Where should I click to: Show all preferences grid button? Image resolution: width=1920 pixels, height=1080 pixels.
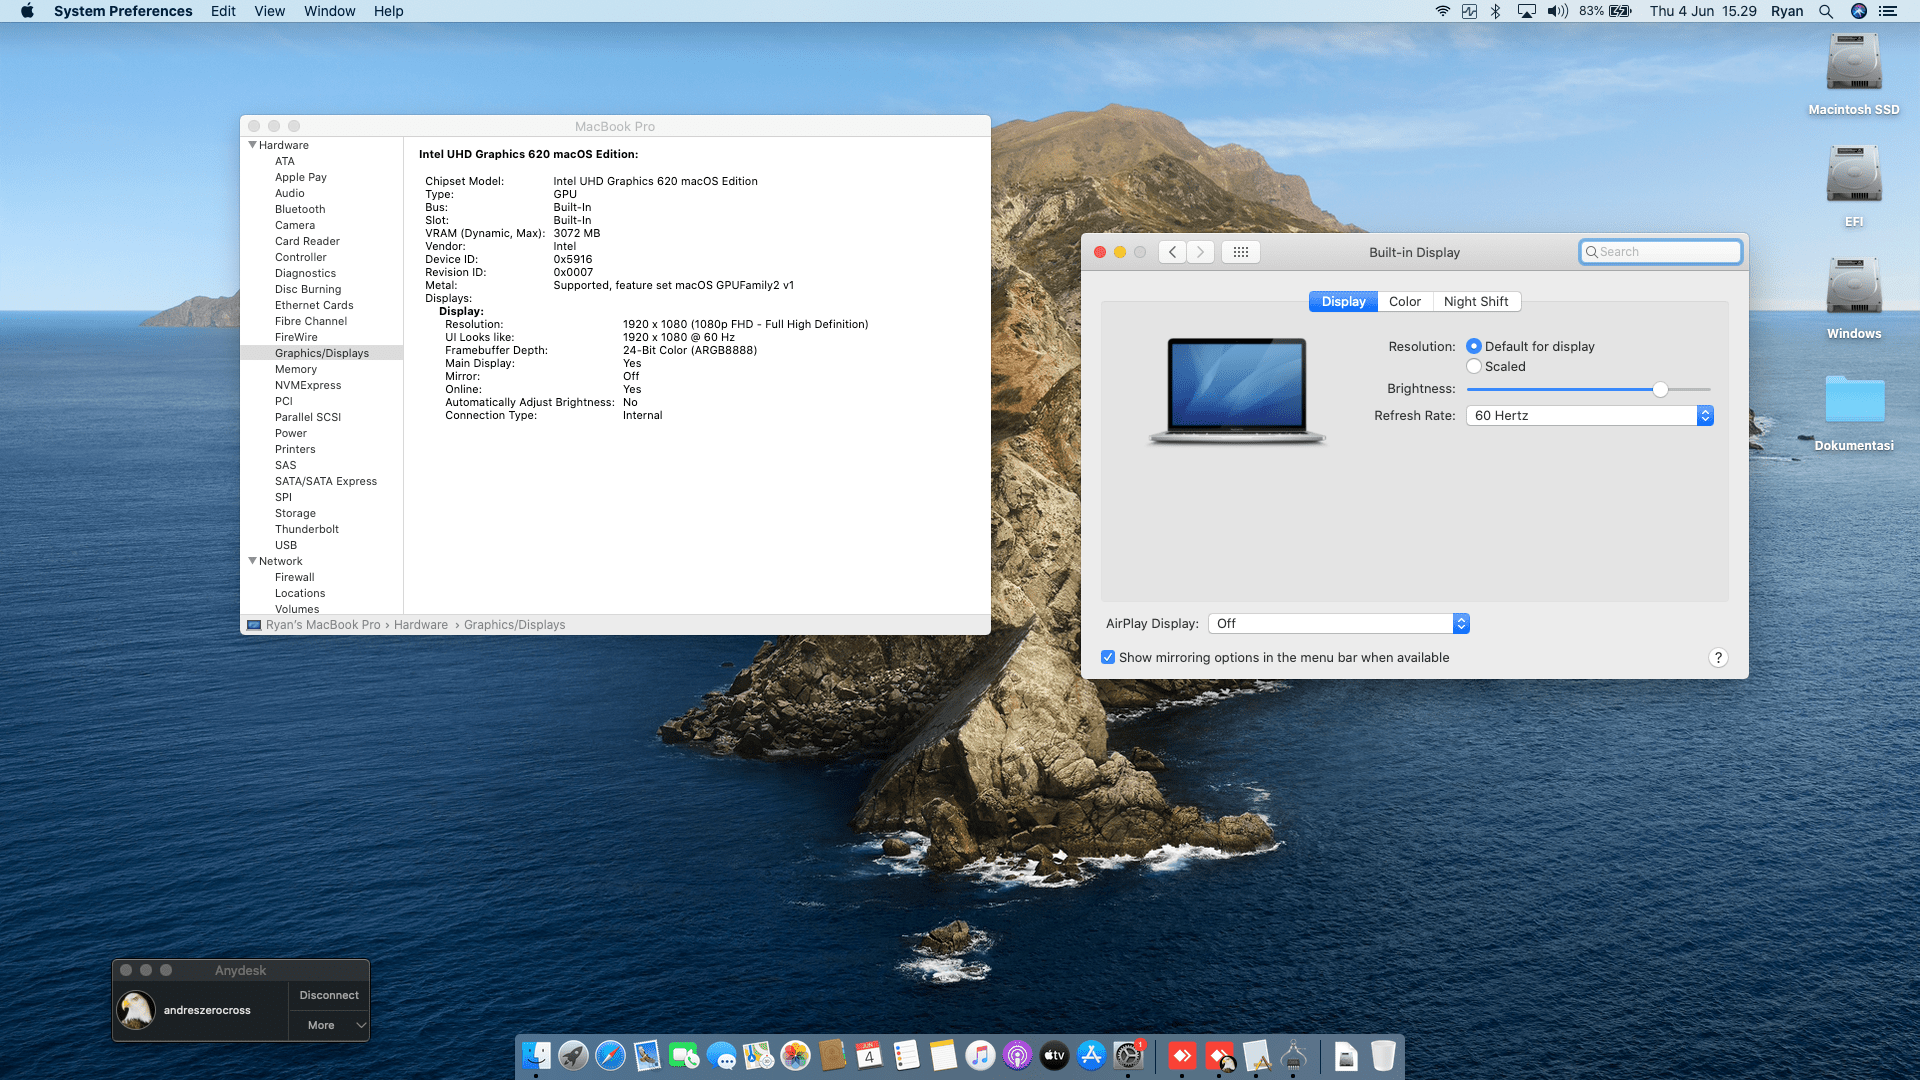1240,252
